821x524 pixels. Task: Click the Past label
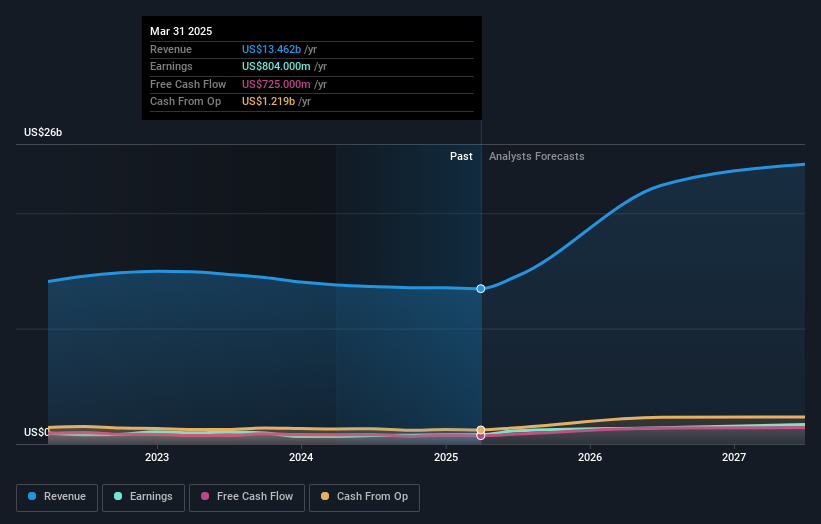[x=461, y=156]
